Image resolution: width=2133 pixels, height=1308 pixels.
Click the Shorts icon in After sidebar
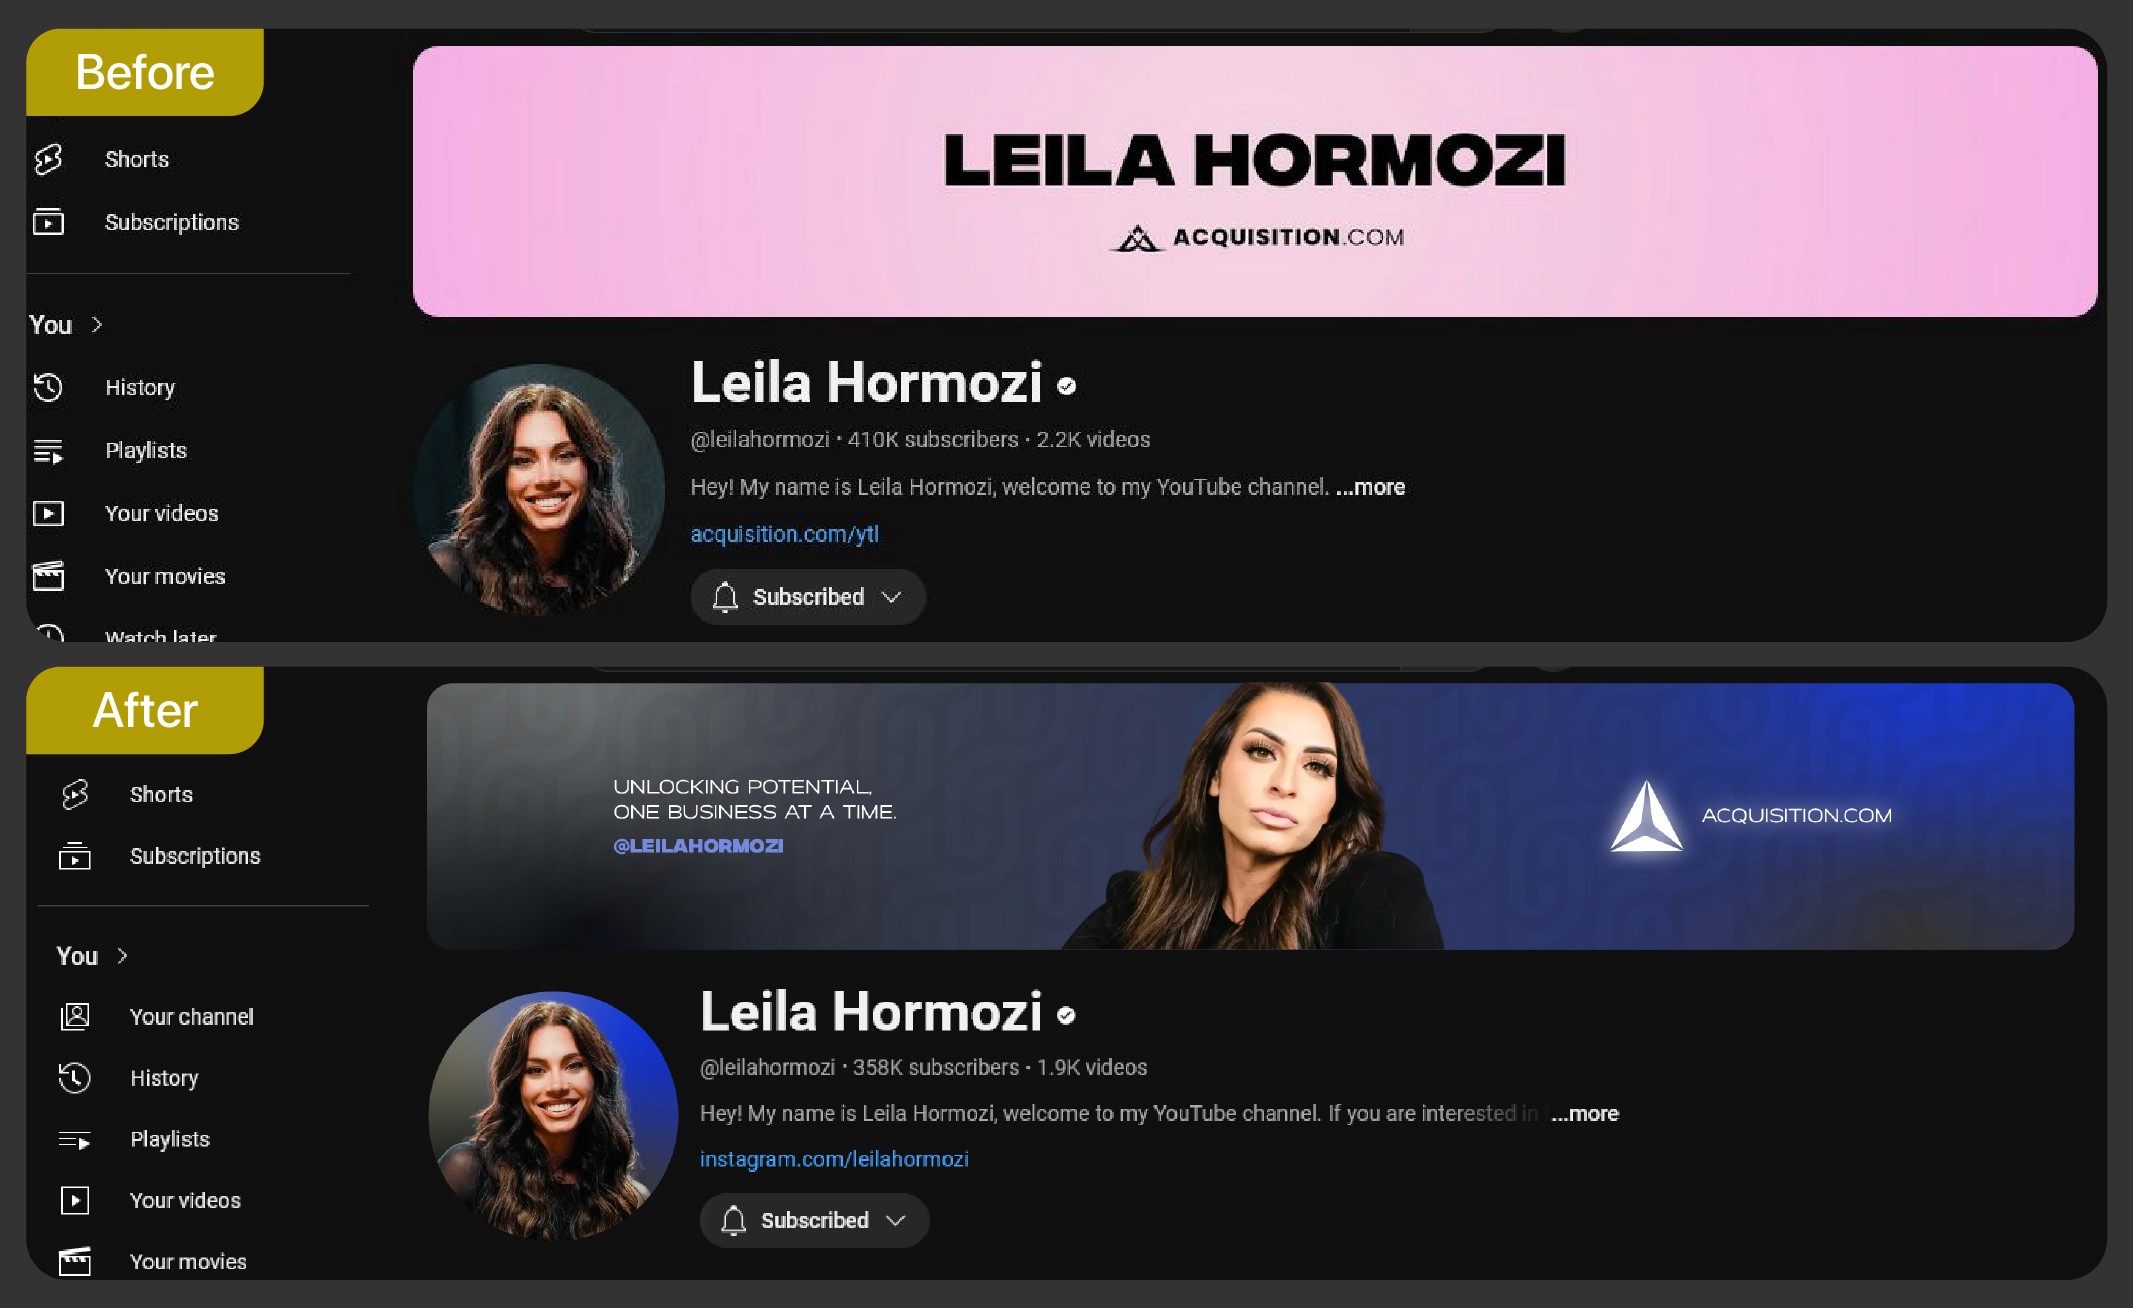point(74,794)
